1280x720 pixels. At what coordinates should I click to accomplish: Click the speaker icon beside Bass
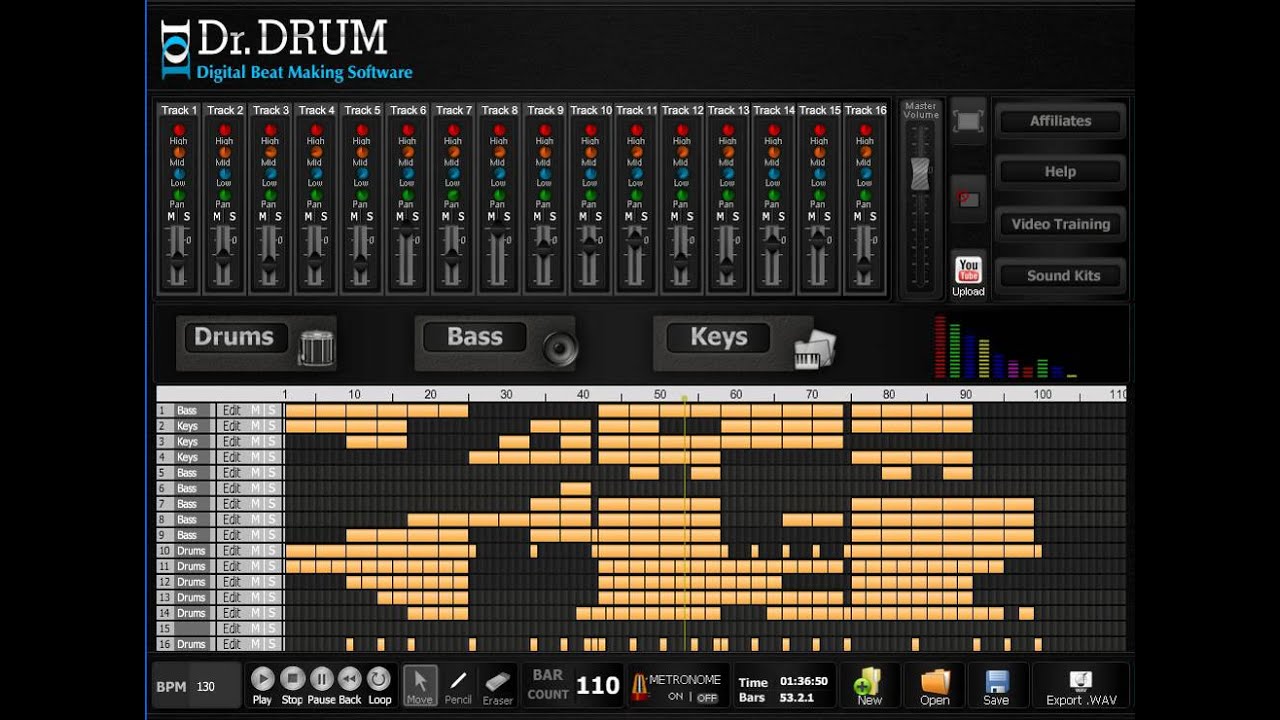[x=560, y=348]
